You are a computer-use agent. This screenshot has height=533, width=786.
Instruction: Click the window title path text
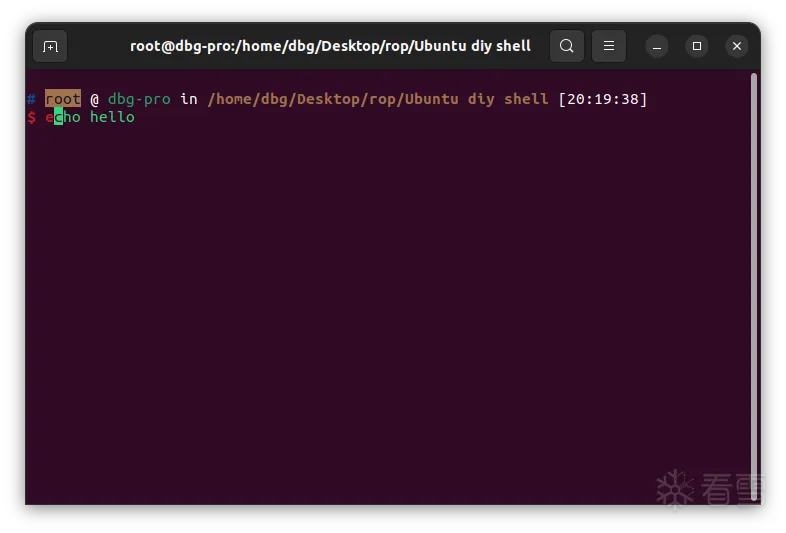point(330,46)
